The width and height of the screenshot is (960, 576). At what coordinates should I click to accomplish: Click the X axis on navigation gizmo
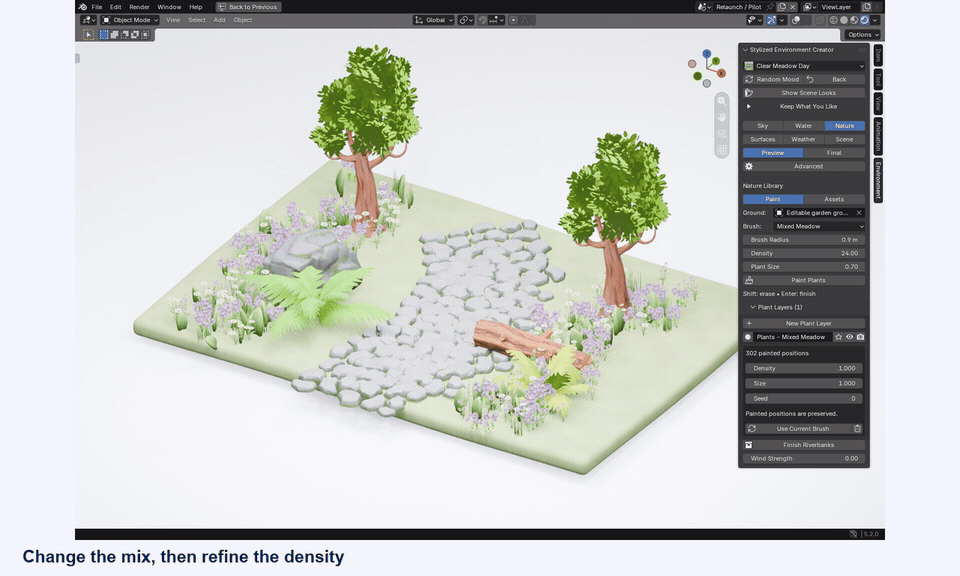721,73
